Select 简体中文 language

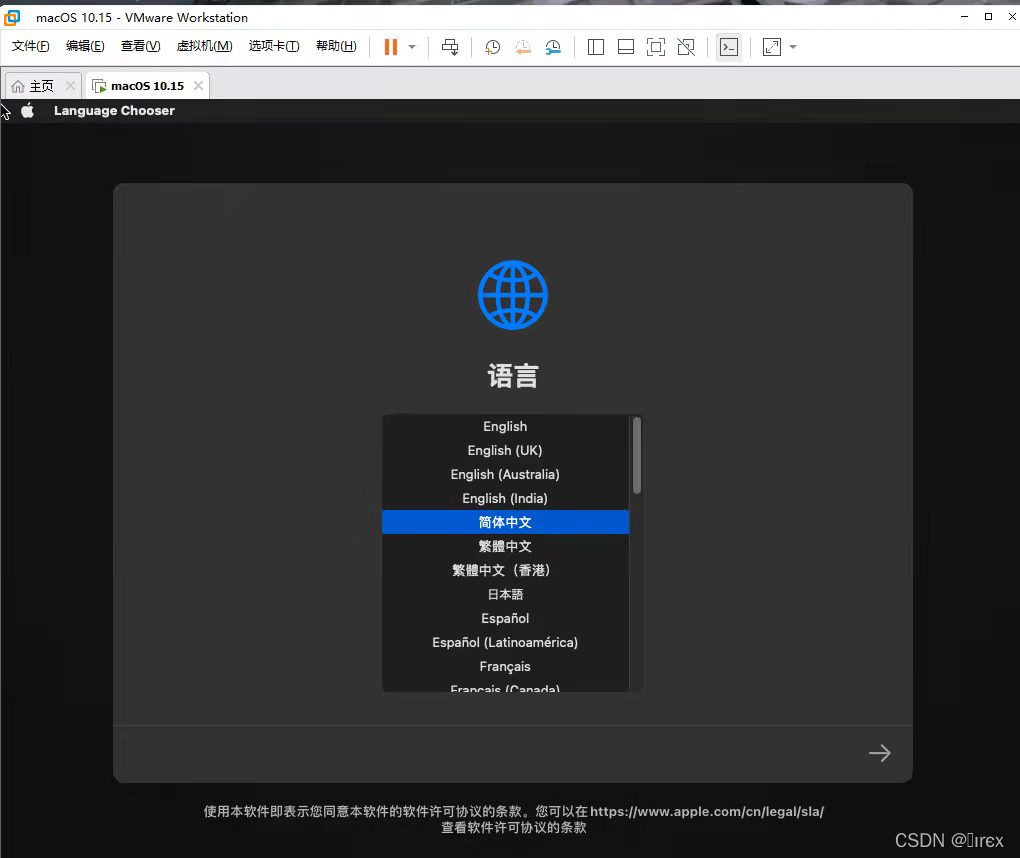click(505, 522)
